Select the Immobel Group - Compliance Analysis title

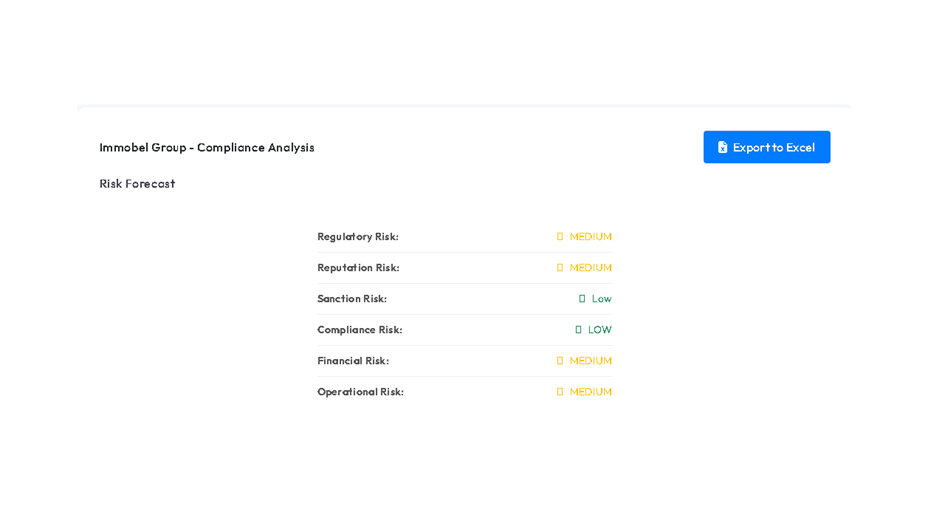coord(207,147)
